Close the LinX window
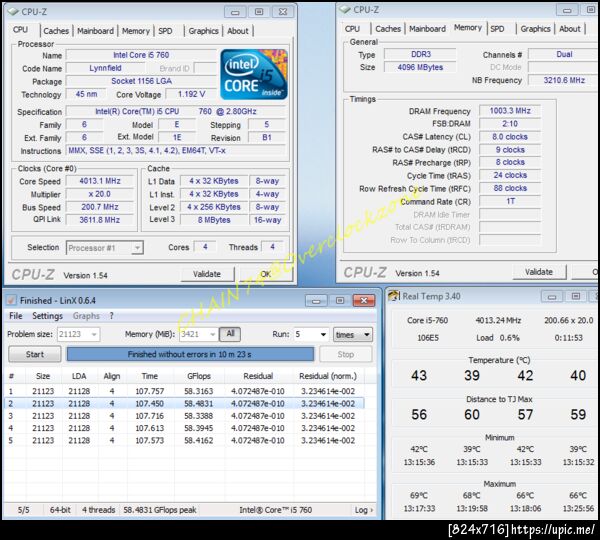Screen dimensions: 600x540 pyautogui.click(x=364, y=301)
